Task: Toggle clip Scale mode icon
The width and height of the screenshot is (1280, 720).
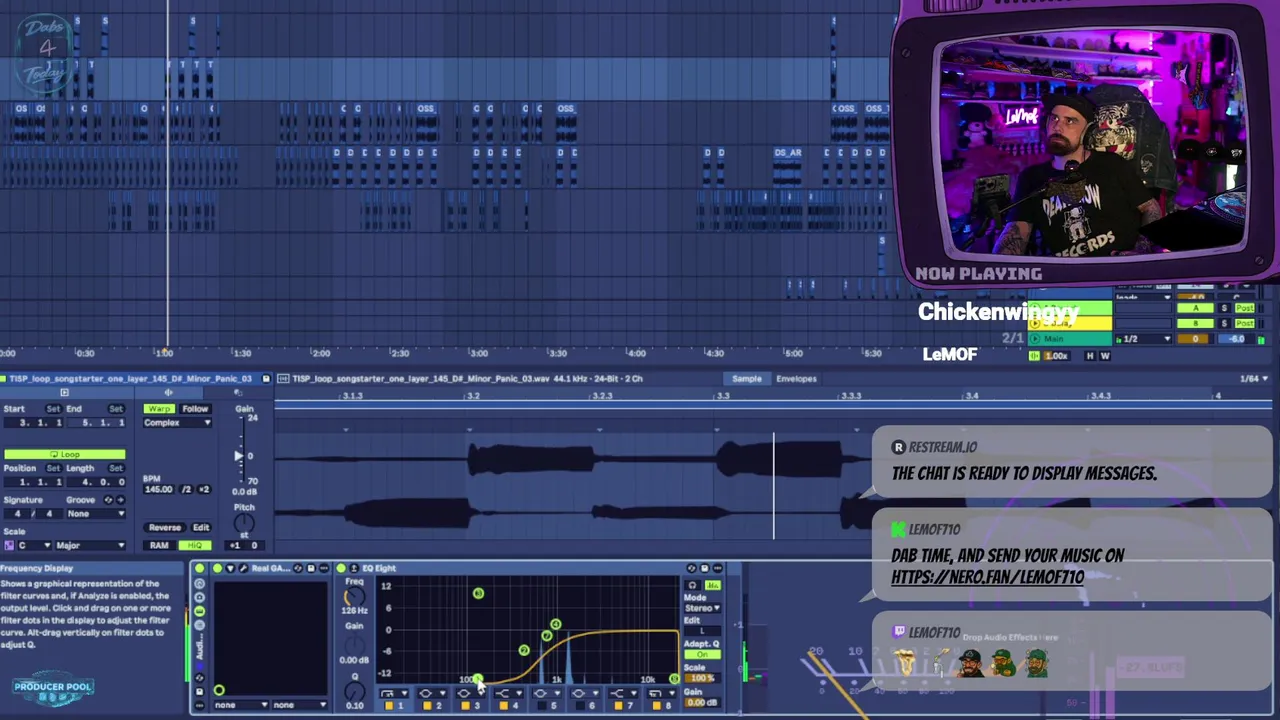Action: point(9,545)
